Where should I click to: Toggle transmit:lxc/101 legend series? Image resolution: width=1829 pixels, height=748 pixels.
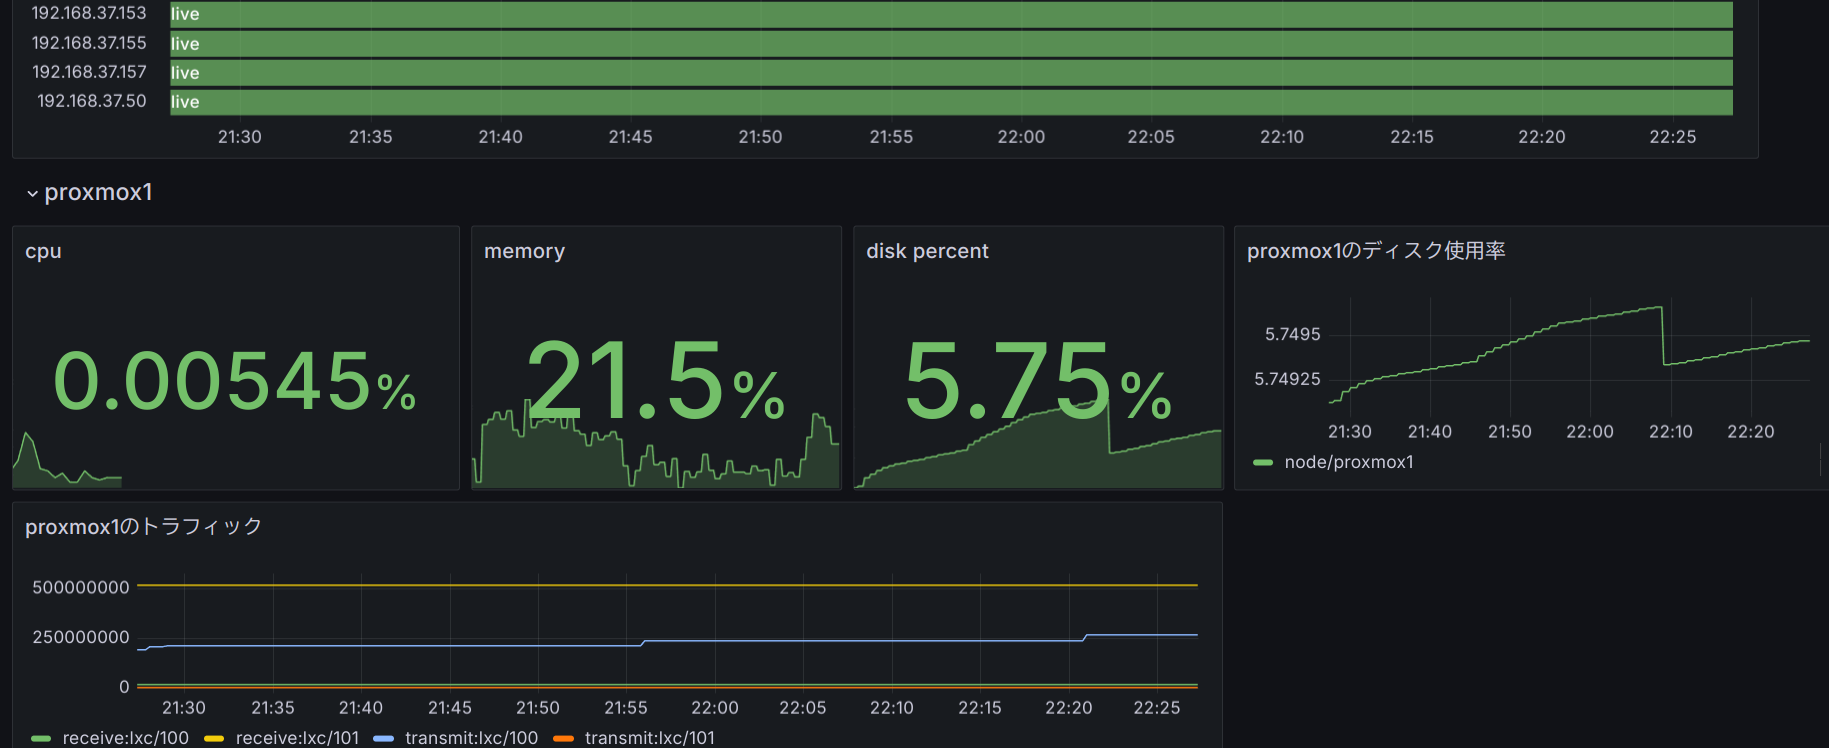point(649,738)
